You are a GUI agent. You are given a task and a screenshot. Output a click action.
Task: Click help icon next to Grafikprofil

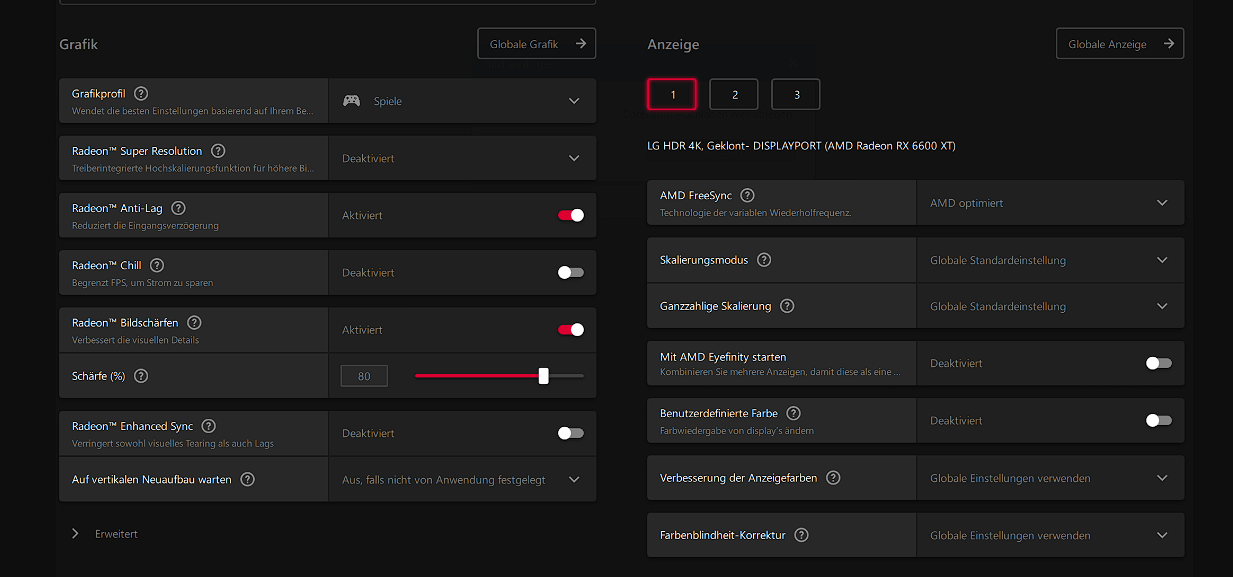(x=141, y=94)
